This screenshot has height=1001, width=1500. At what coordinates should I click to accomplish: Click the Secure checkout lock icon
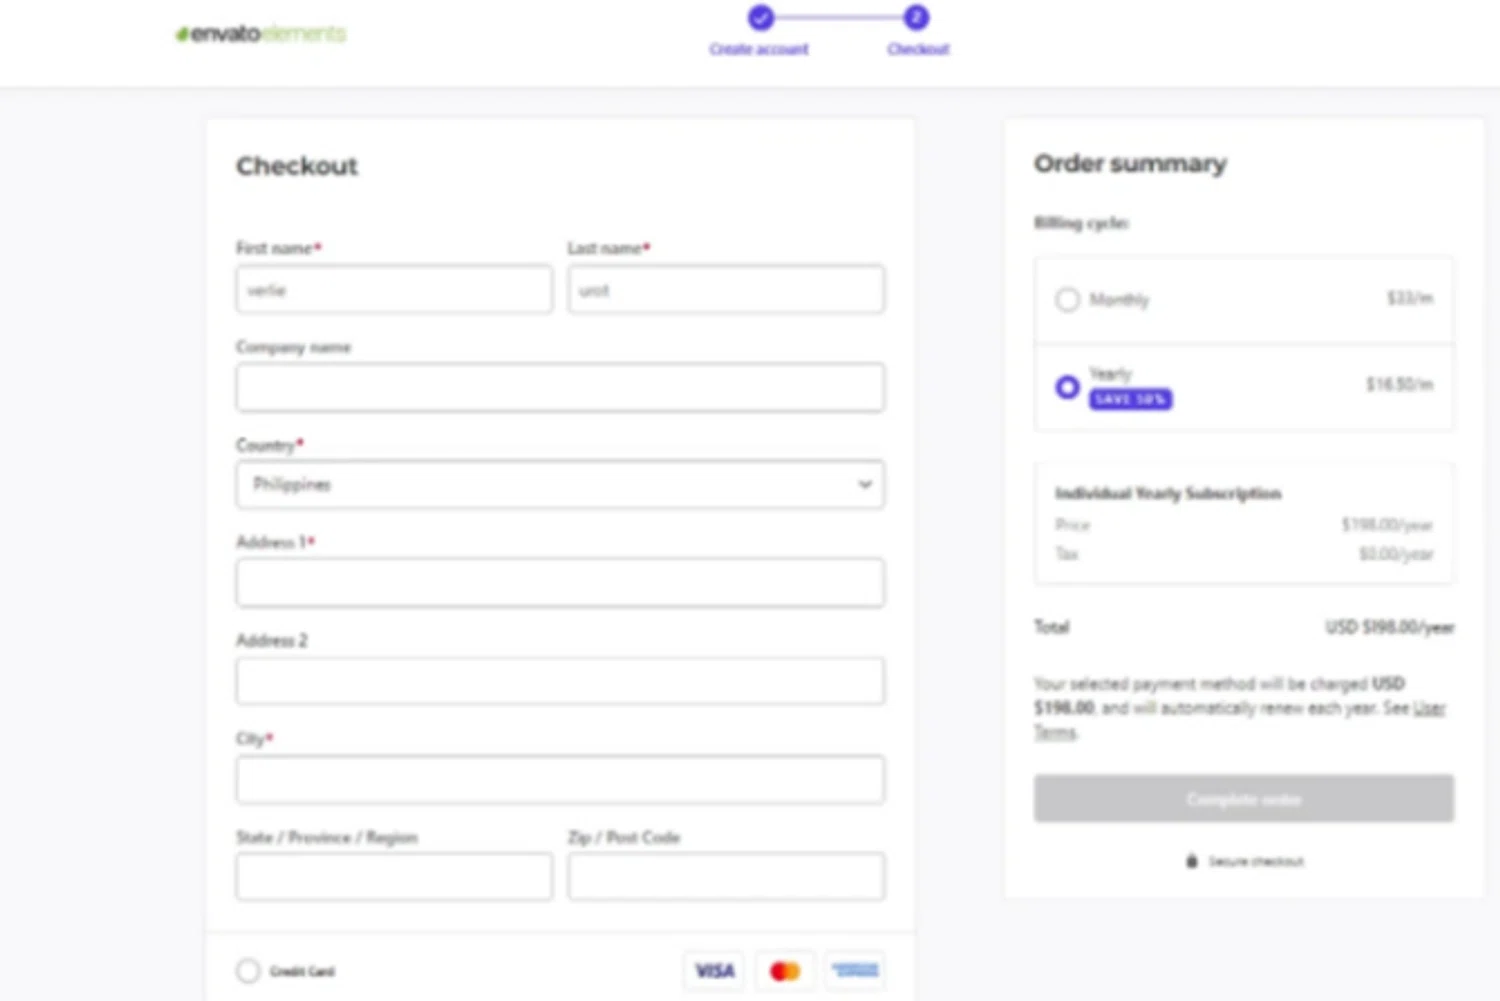pos(1191,861)
